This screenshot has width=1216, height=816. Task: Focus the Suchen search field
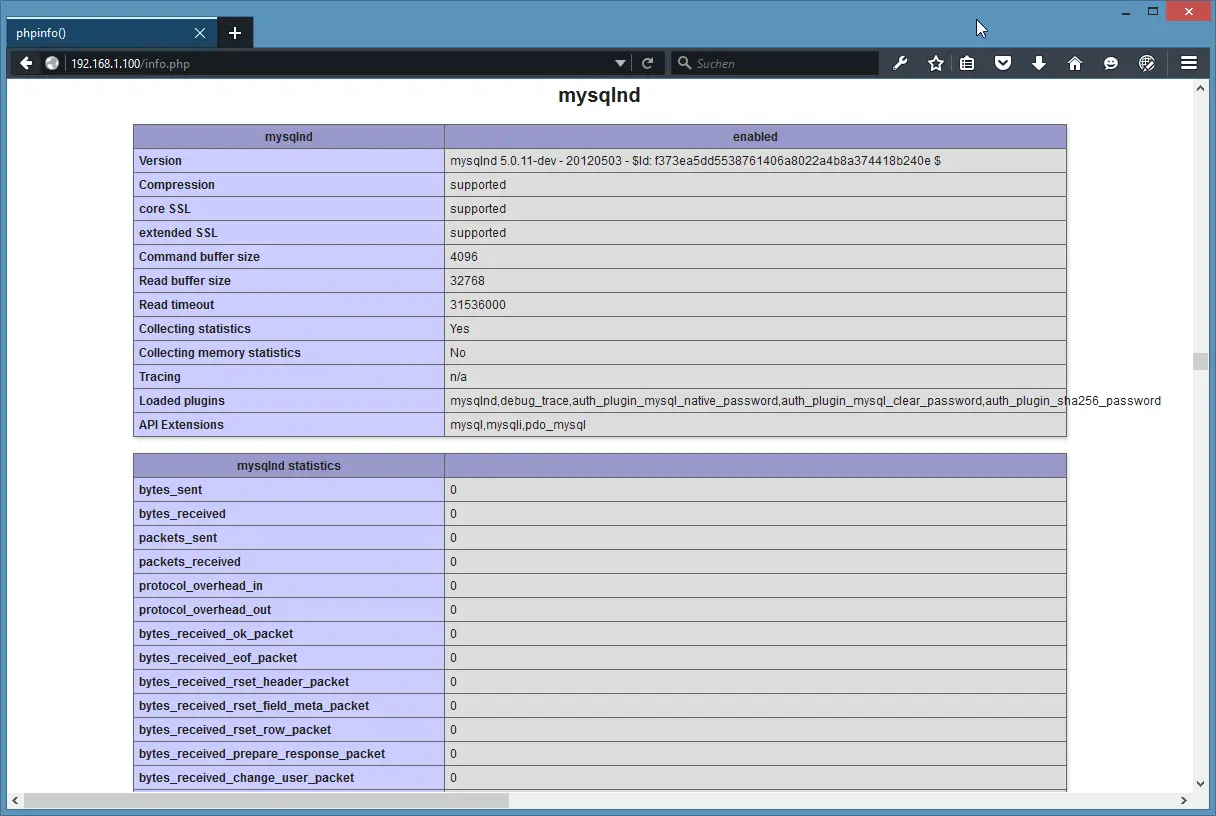tap(775, 63)
